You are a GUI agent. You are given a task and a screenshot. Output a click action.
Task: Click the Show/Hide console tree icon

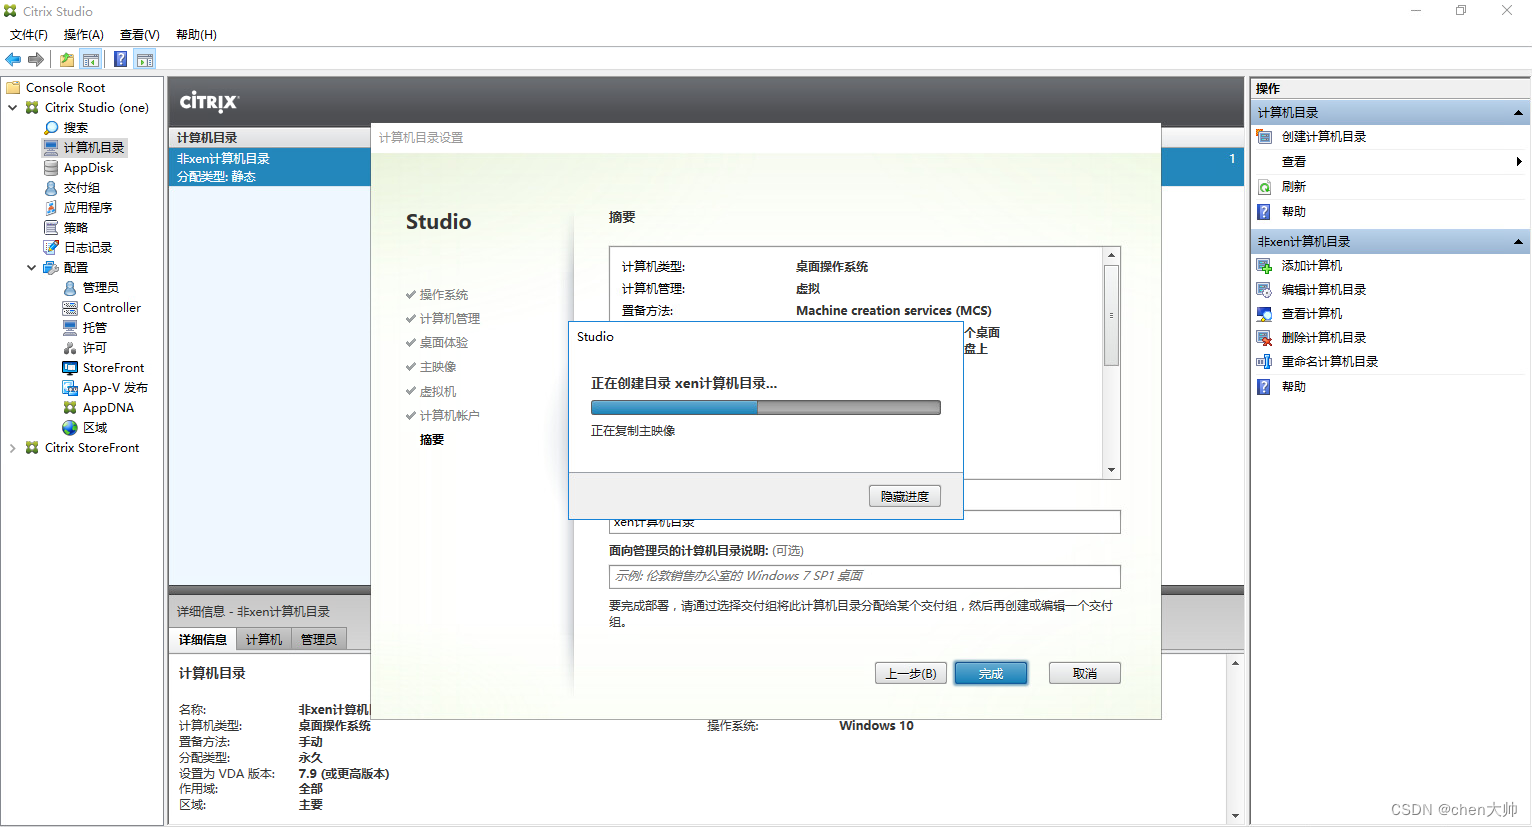[x=91, y=60]
